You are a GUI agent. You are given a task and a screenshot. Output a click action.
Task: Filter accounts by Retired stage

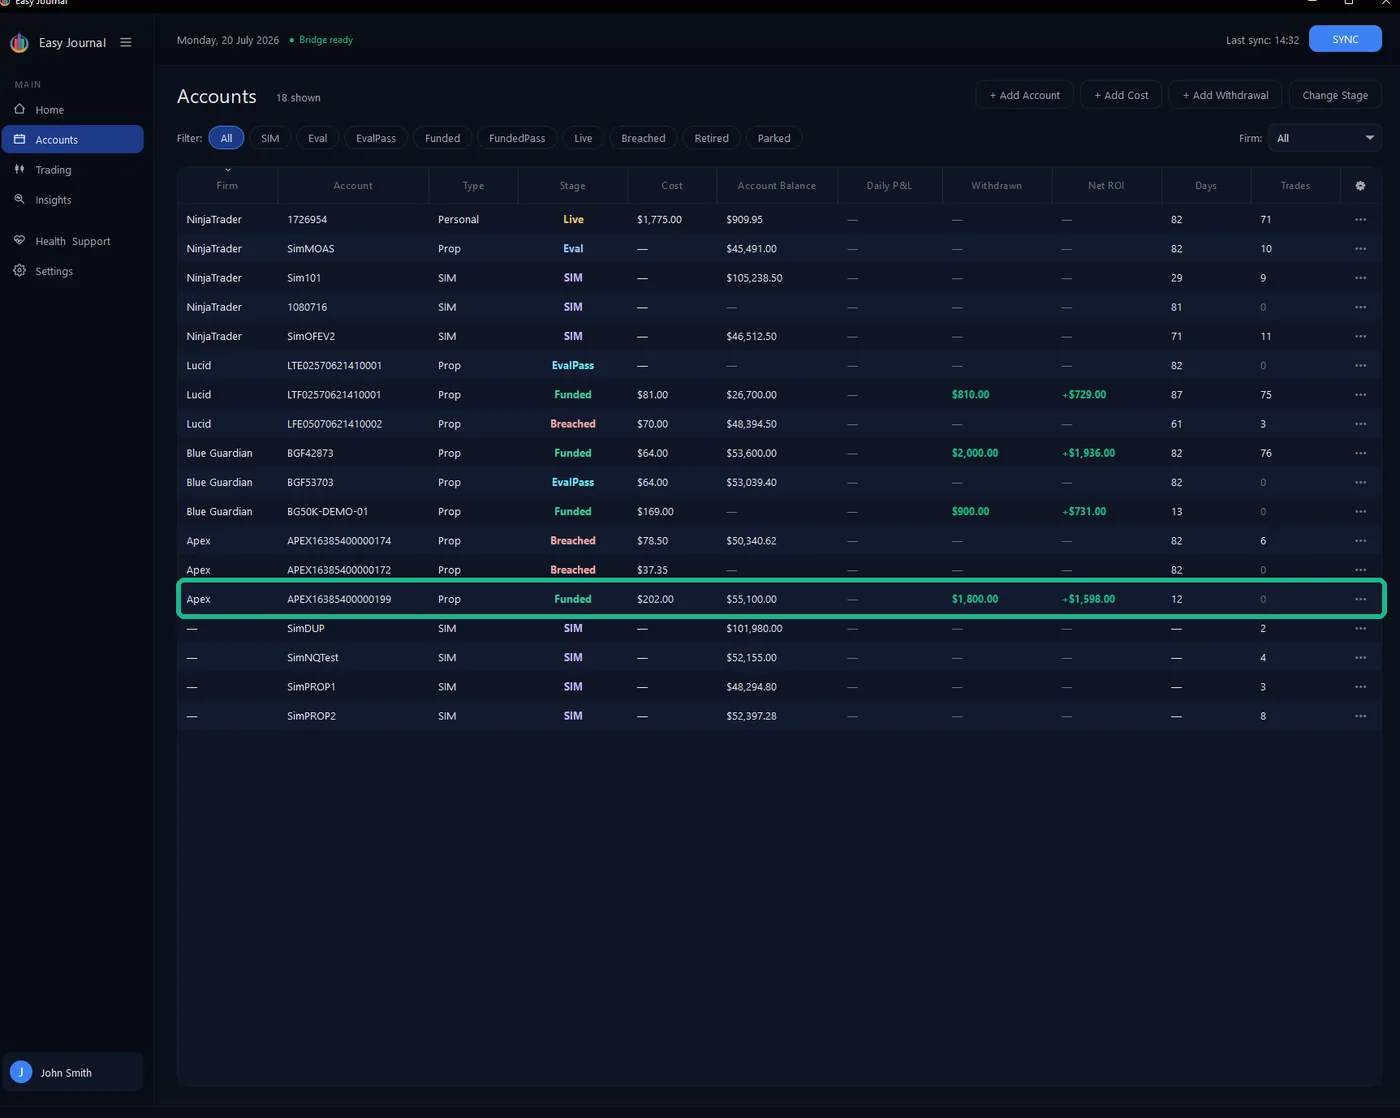pos(711,138)
